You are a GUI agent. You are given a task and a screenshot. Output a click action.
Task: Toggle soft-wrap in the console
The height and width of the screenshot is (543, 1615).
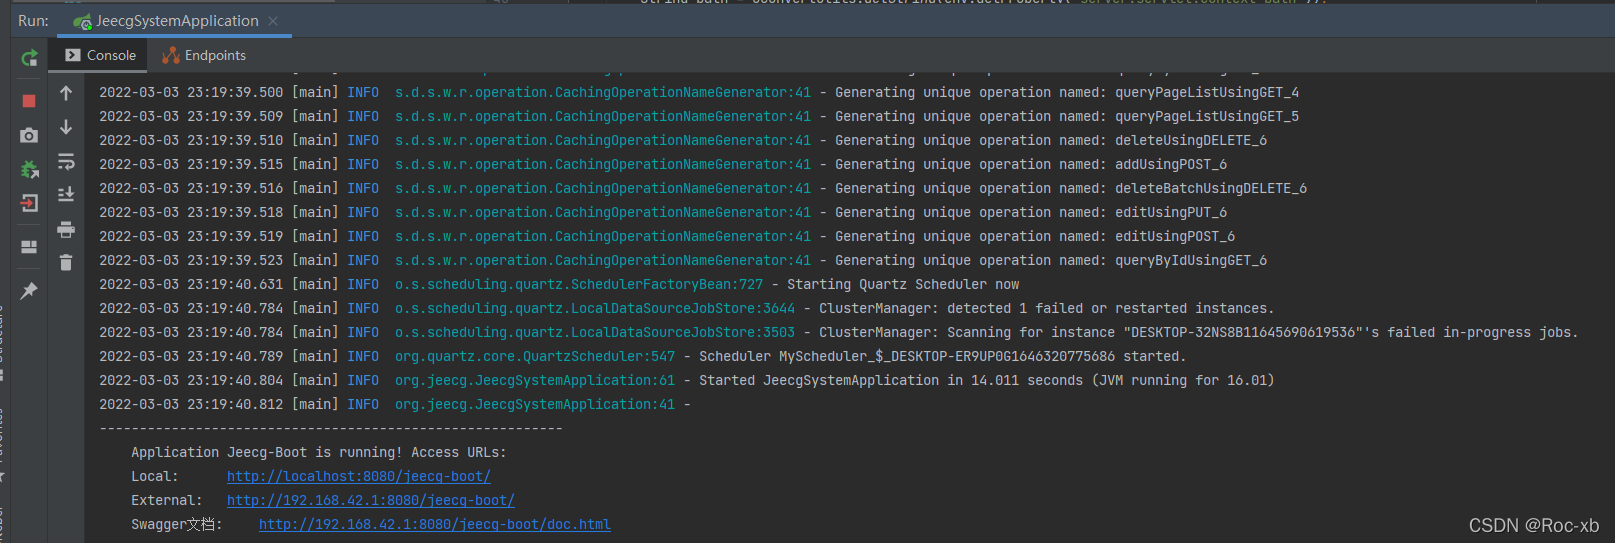(66, 161)
